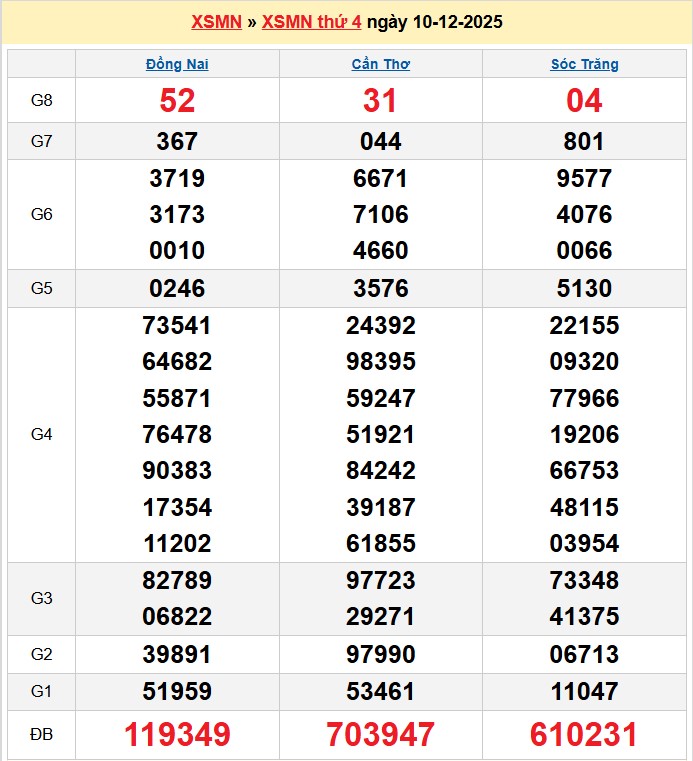The width and height of the screenshot is (693, 761).
Task: Click the G4 row label
Action: coord(41,434)
